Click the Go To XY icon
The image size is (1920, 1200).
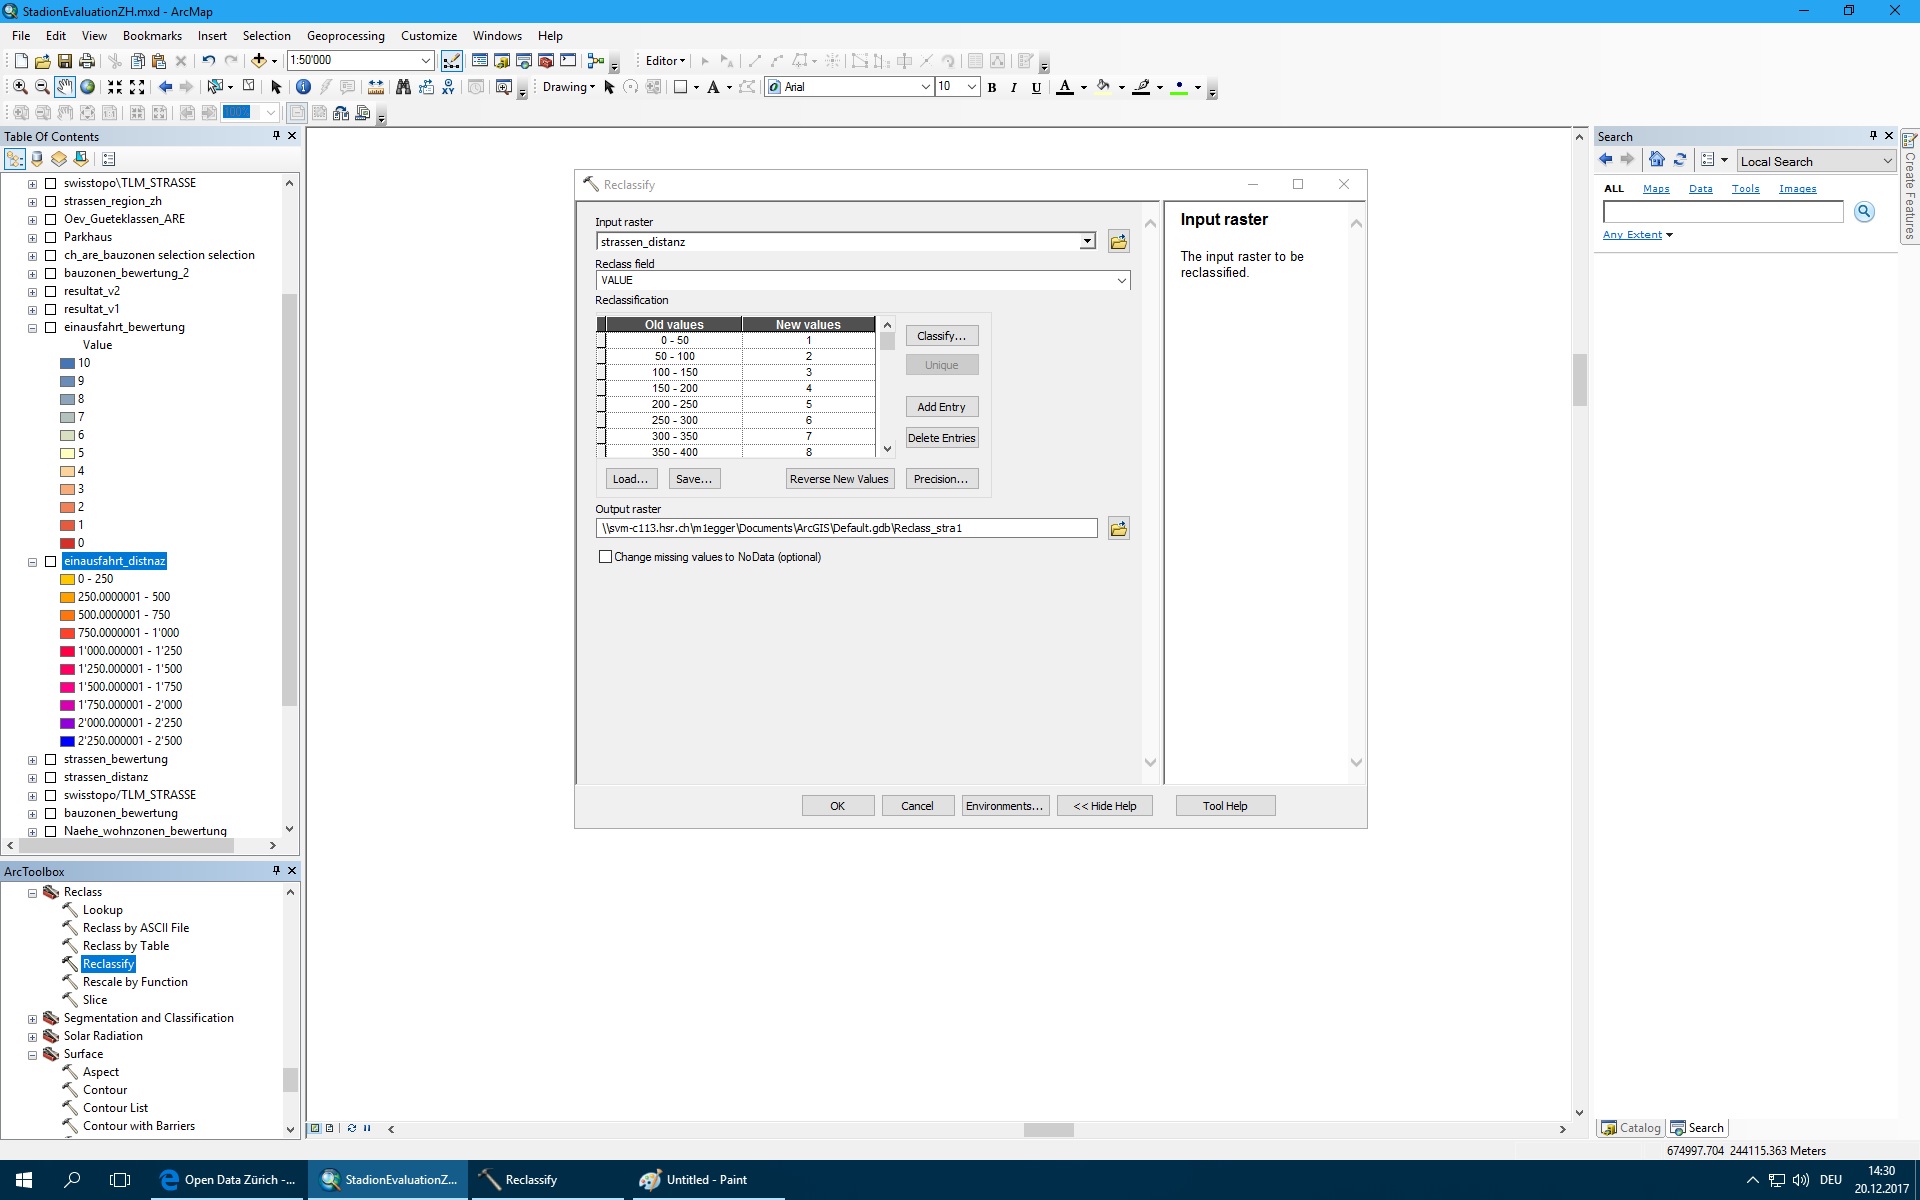click(448, 87)
